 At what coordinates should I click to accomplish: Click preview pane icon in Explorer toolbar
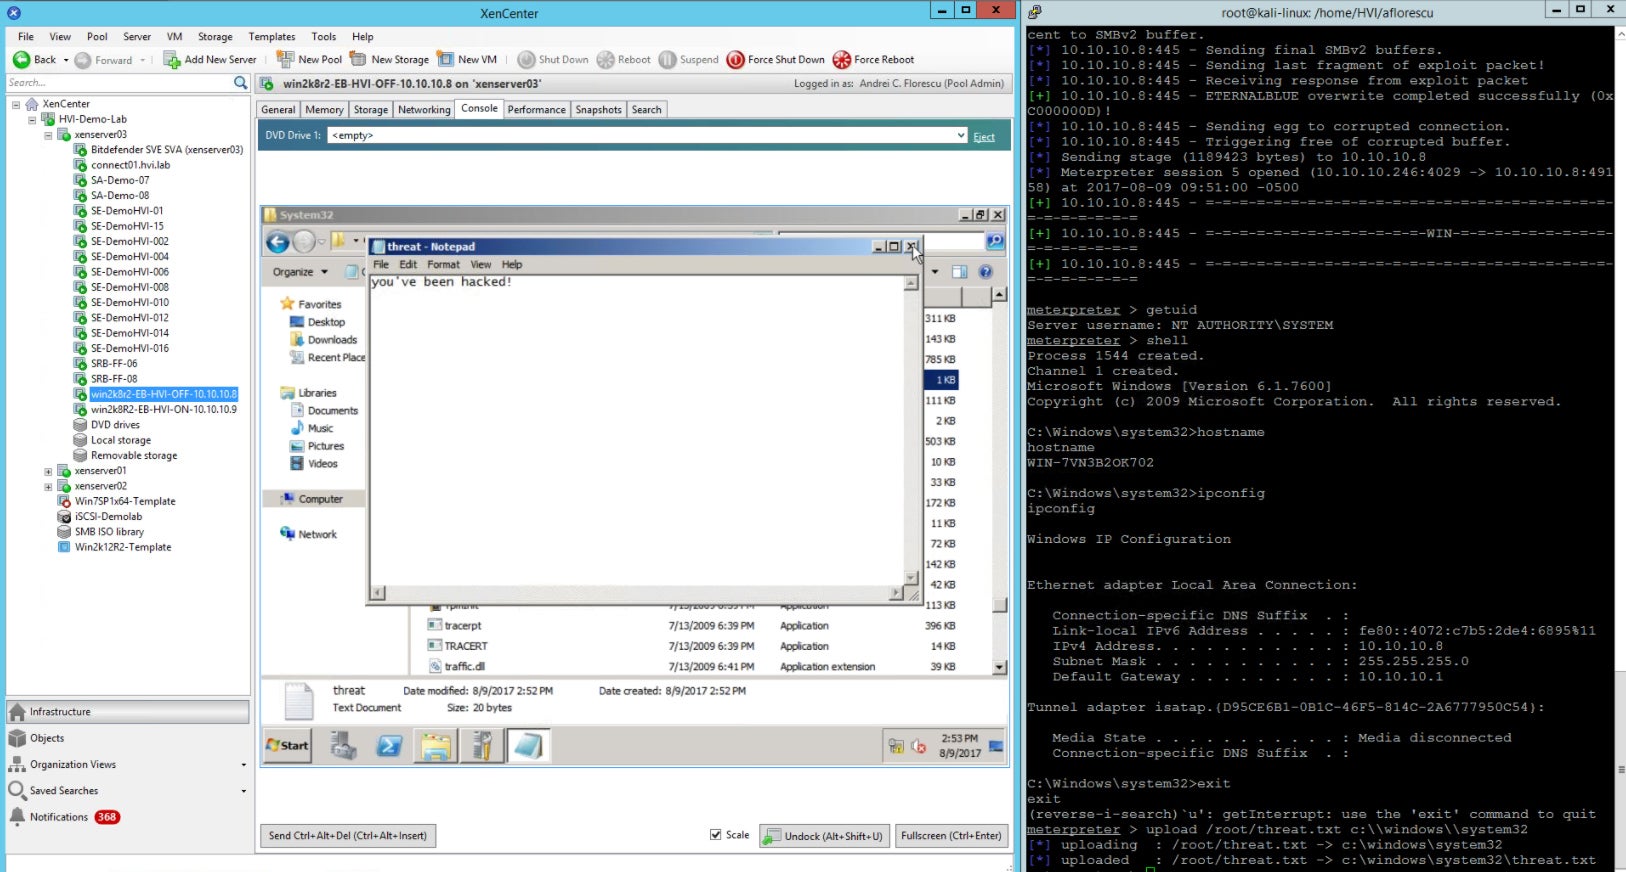pos(959,272)
